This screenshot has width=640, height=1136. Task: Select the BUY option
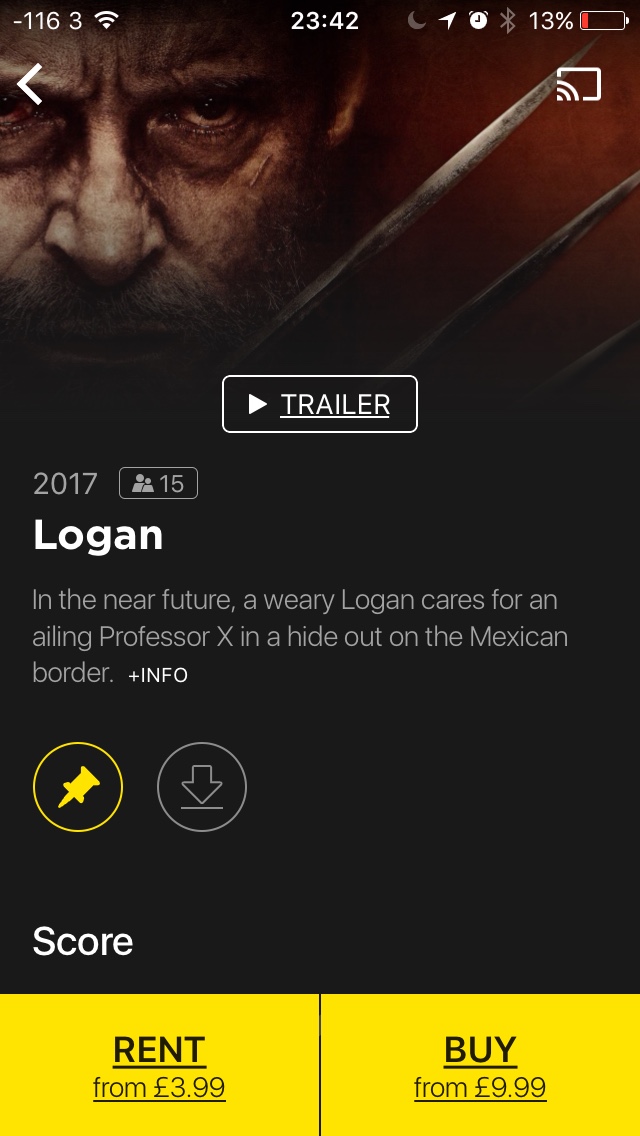480,1050
